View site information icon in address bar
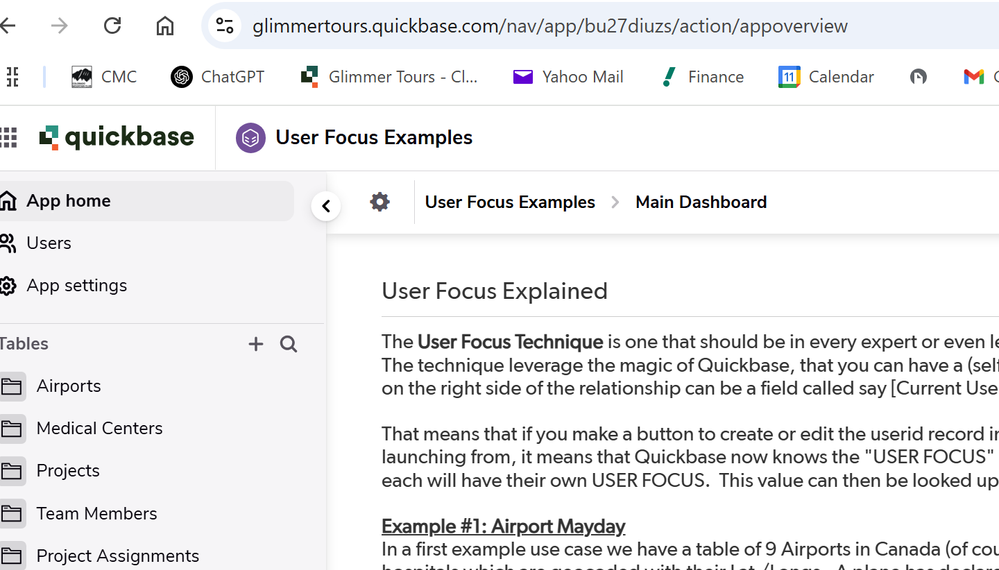The height and width of the screenshot is (570, 999). (225, 25)
